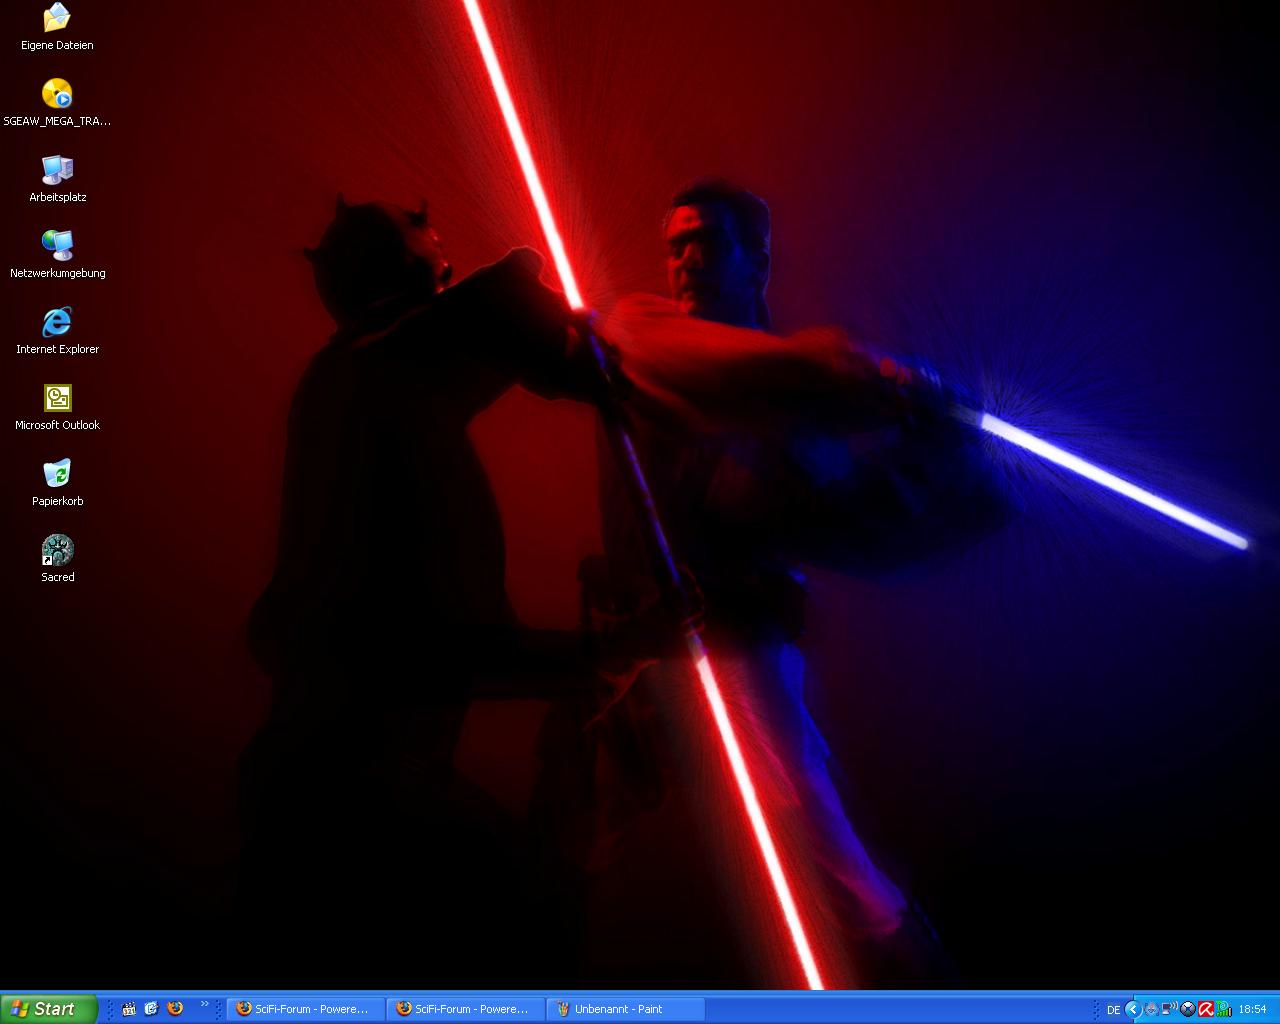
Task: Open Media Player Classic in Quick Launch
Action: click(129, 1009)
